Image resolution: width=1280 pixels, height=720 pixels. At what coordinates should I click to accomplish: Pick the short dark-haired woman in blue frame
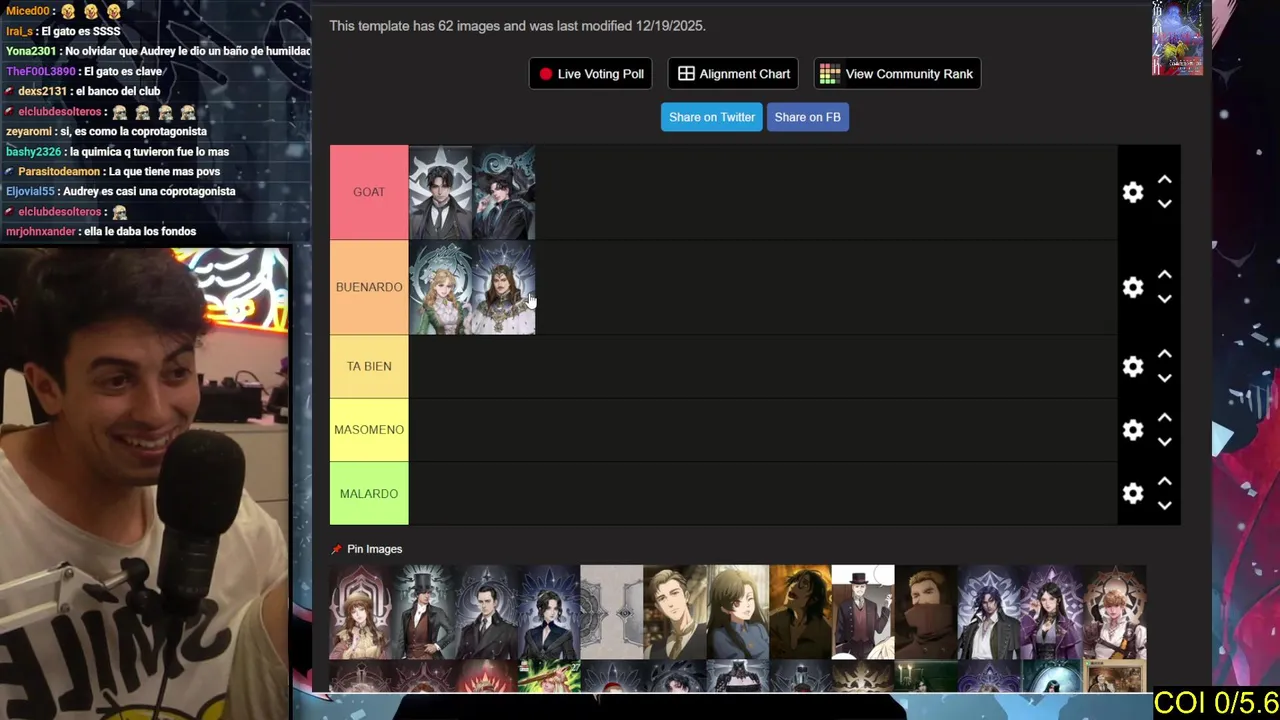click(549, 612)
